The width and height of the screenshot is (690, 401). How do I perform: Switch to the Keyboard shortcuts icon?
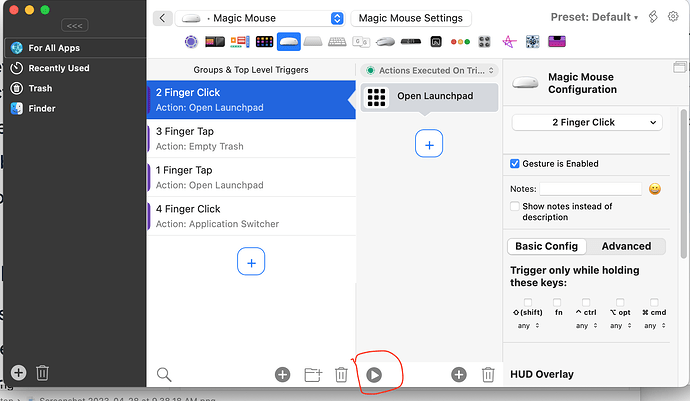(337, 42)
